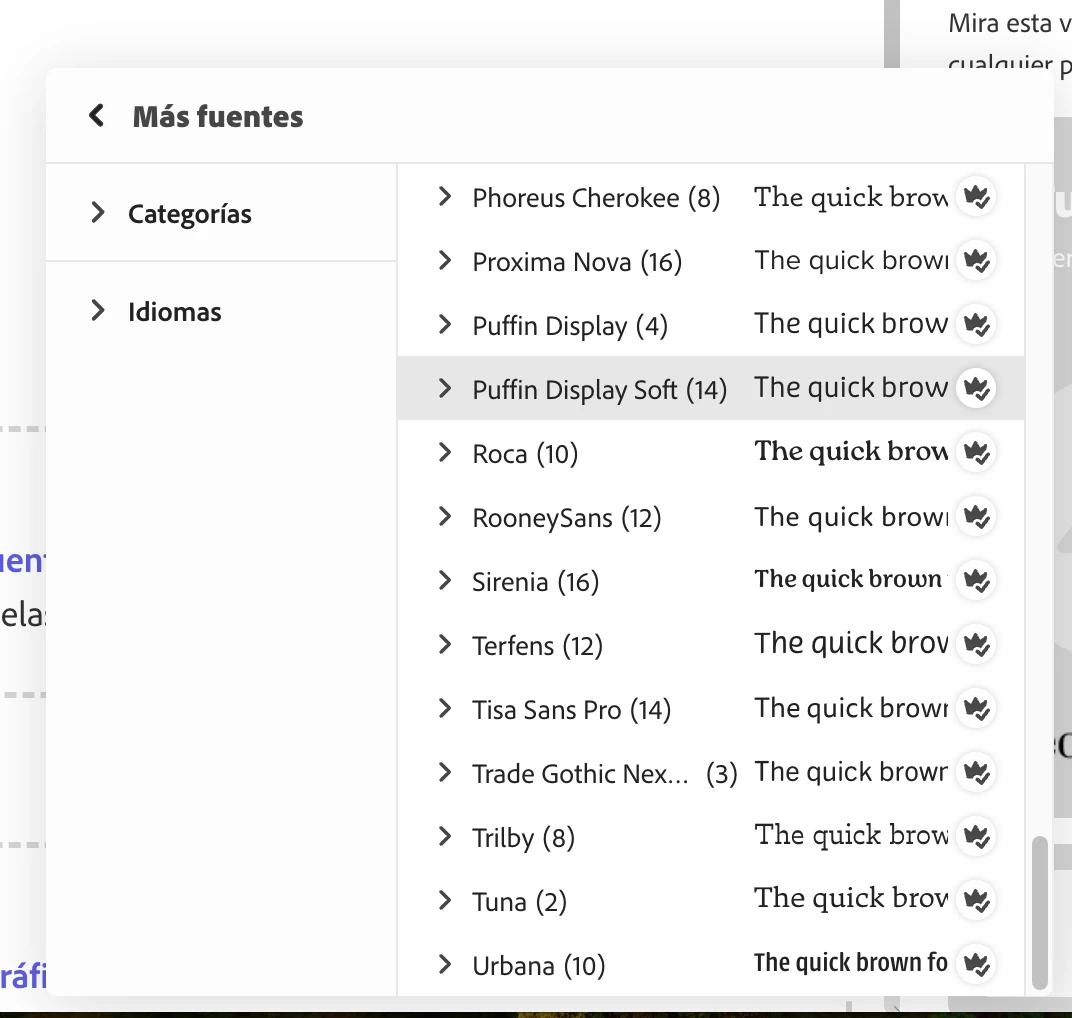Expand the Terfens (12) font styles

coord(445,645)
